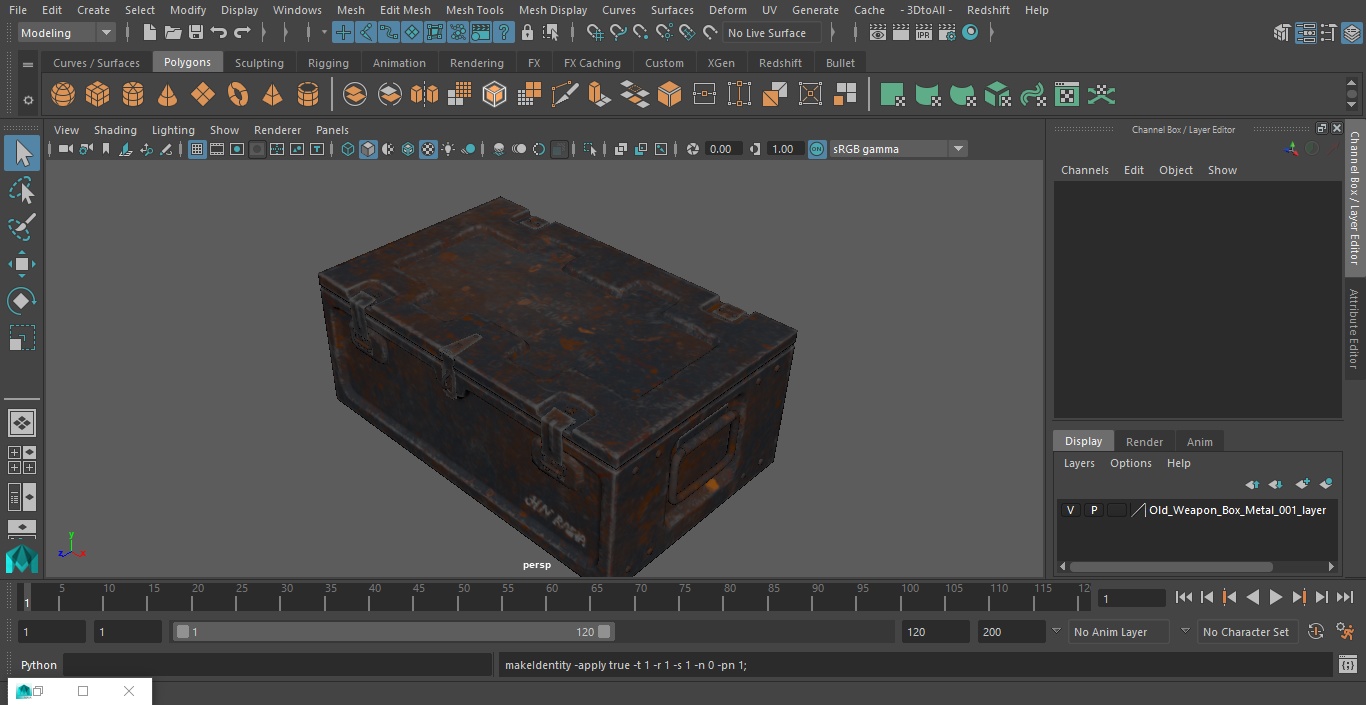Open the render settings clapboard icon
Viewport: 1366px width, 705px height.
click(x=947, y=33)
